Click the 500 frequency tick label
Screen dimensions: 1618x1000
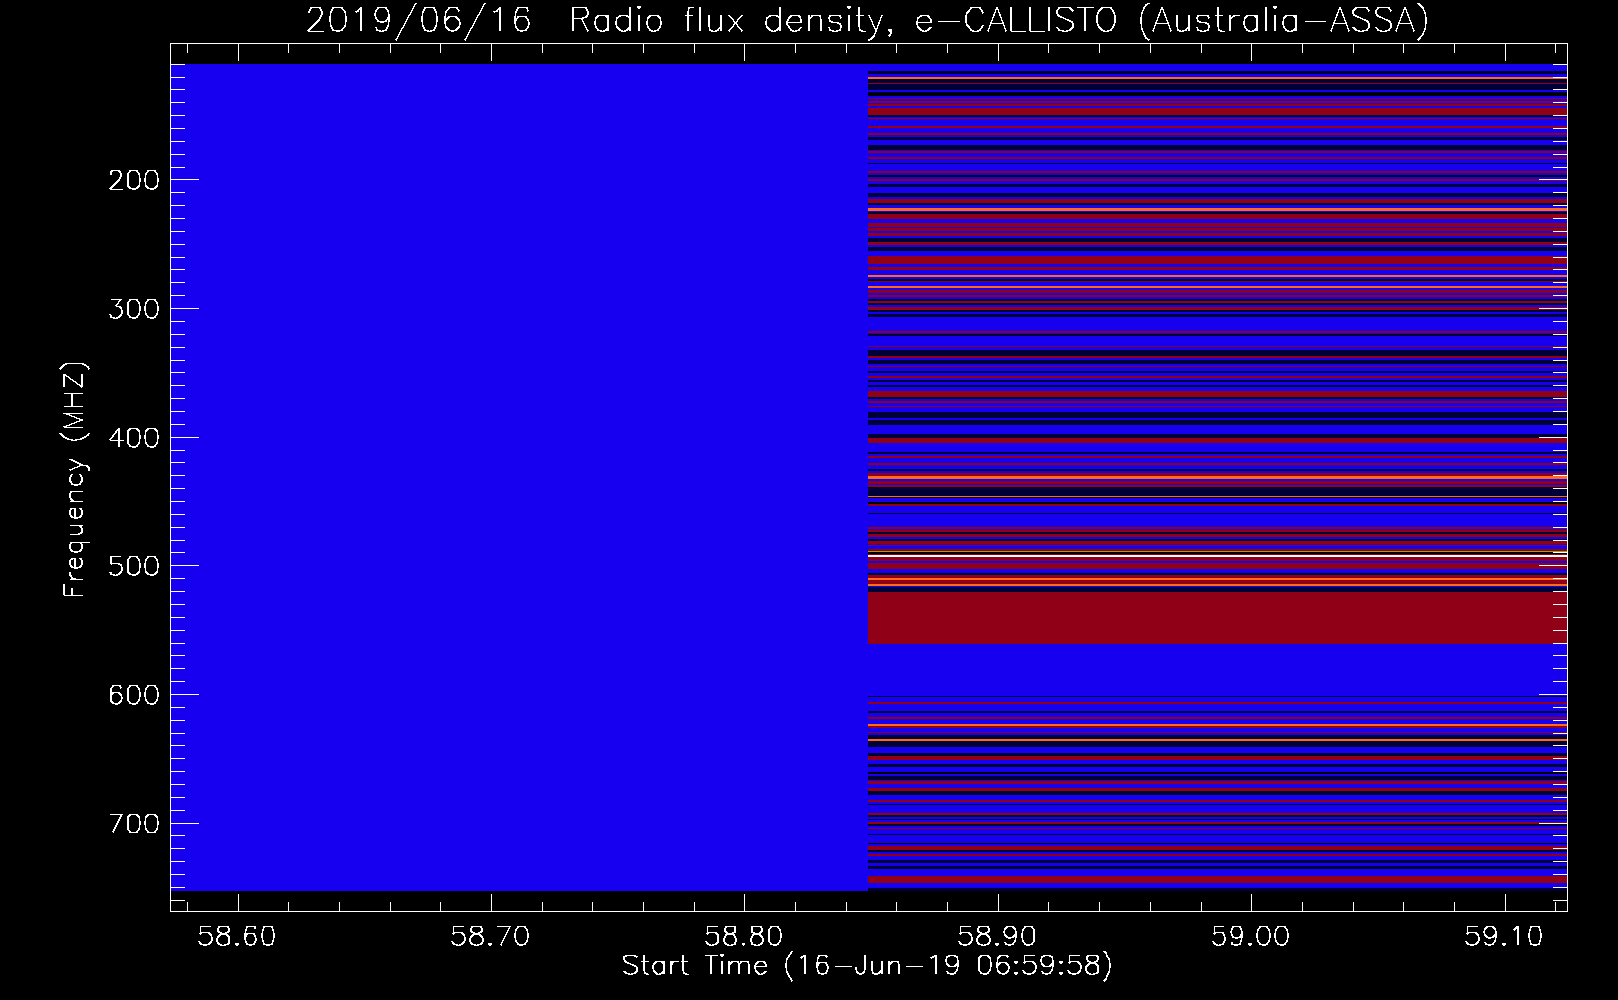tap(133, 566)
